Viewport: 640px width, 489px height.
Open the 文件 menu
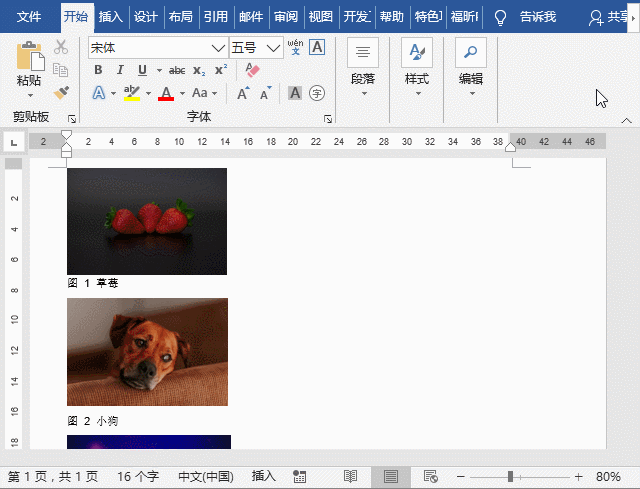click(x=29, y=17)
